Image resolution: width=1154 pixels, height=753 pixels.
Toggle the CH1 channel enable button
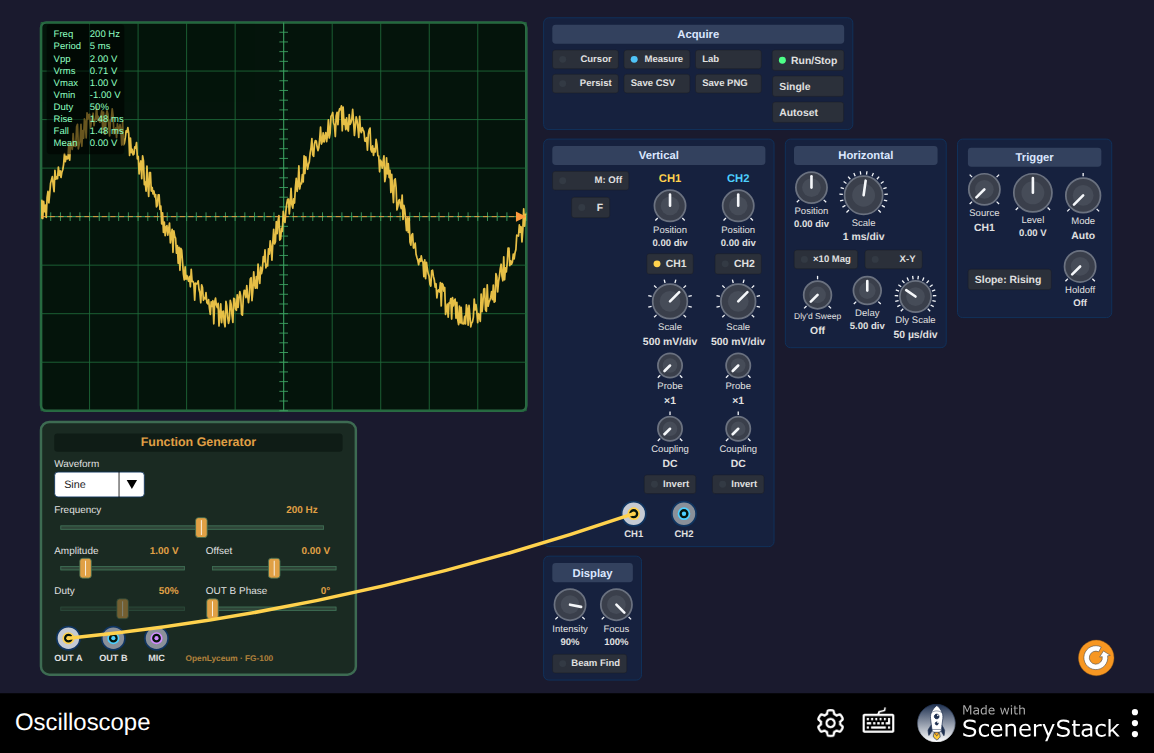(669, 264)
